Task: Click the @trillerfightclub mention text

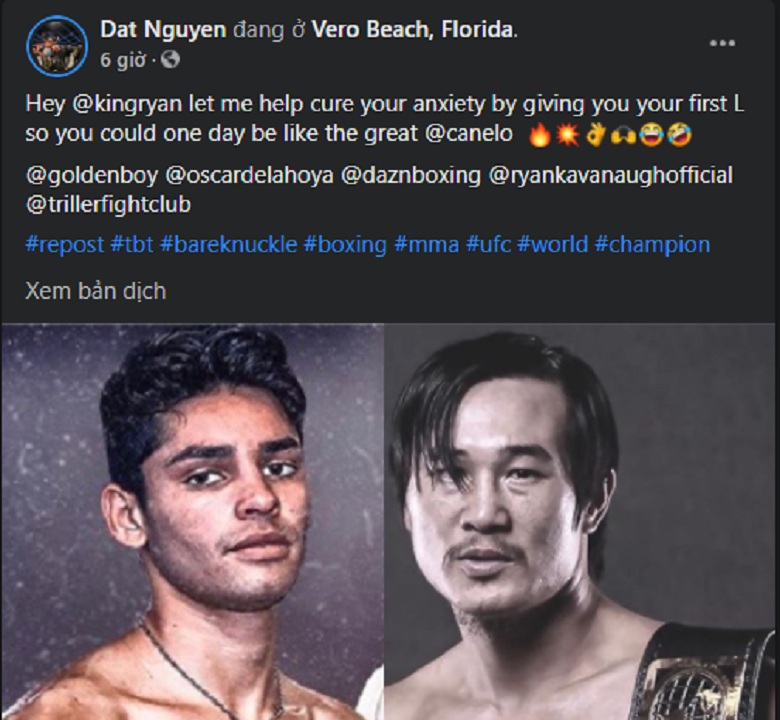Action: coord(108,205)
